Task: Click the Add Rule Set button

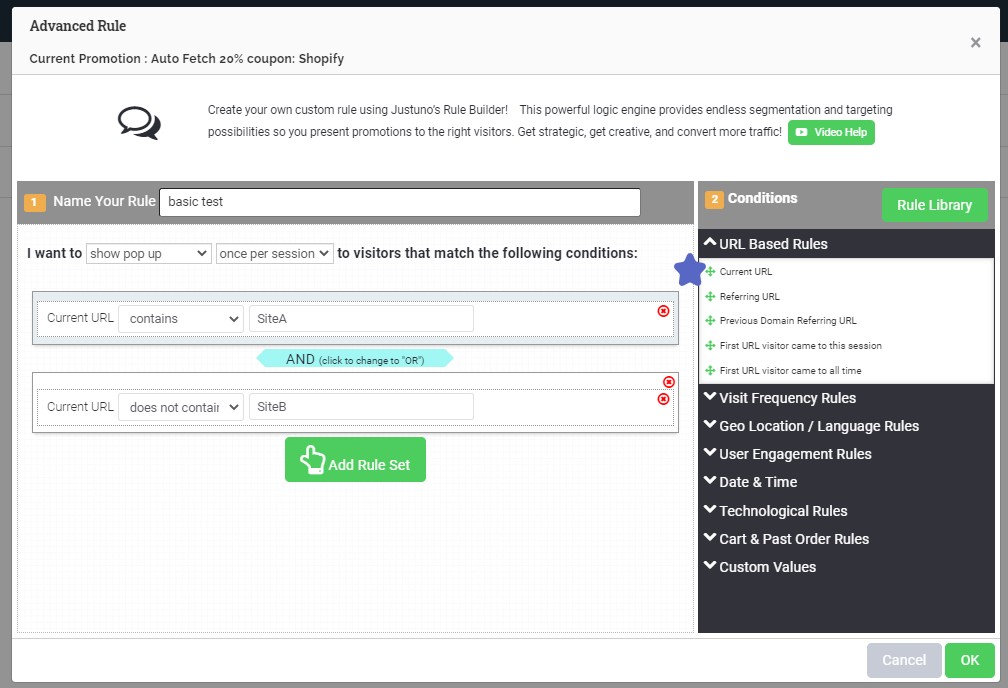Action: (x=355, y=458)
